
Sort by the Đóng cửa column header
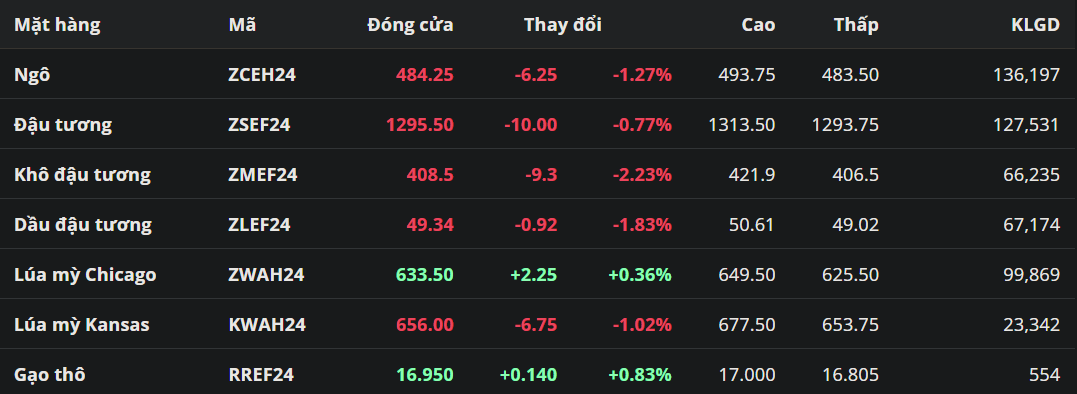[410, 25]
